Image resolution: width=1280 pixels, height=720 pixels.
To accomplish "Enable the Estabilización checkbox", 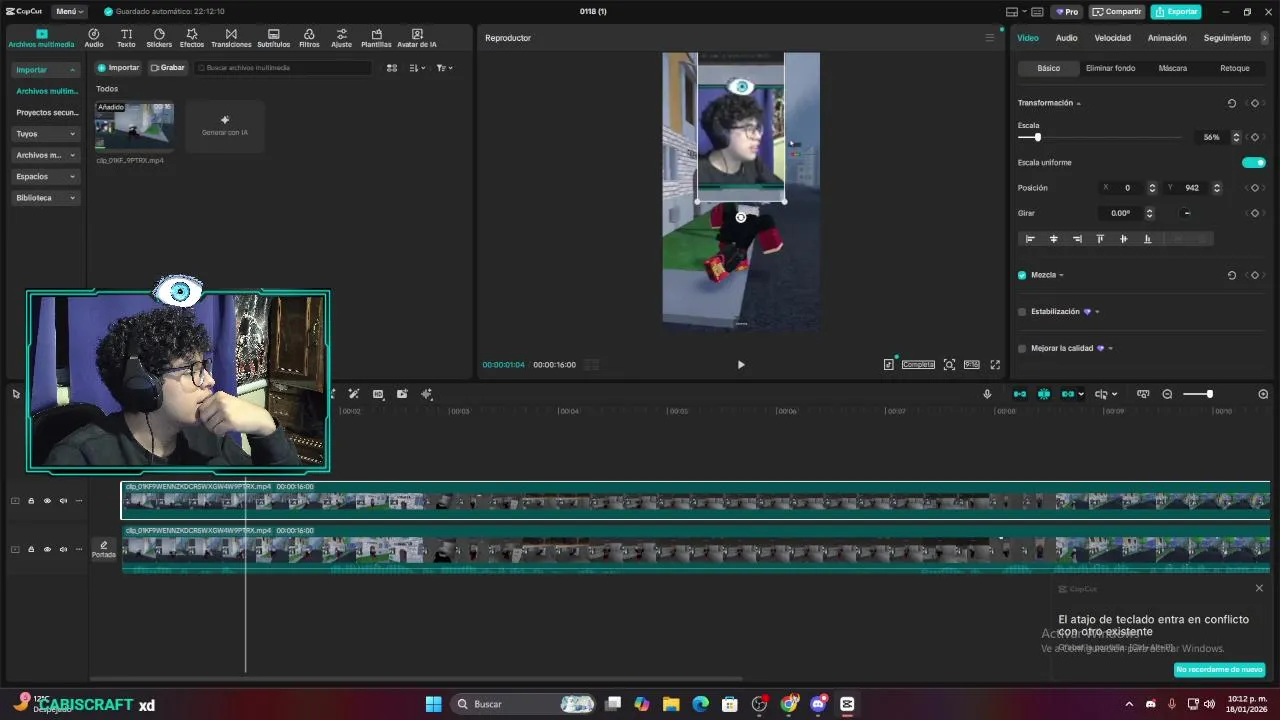I will (x=1022, y=312).
